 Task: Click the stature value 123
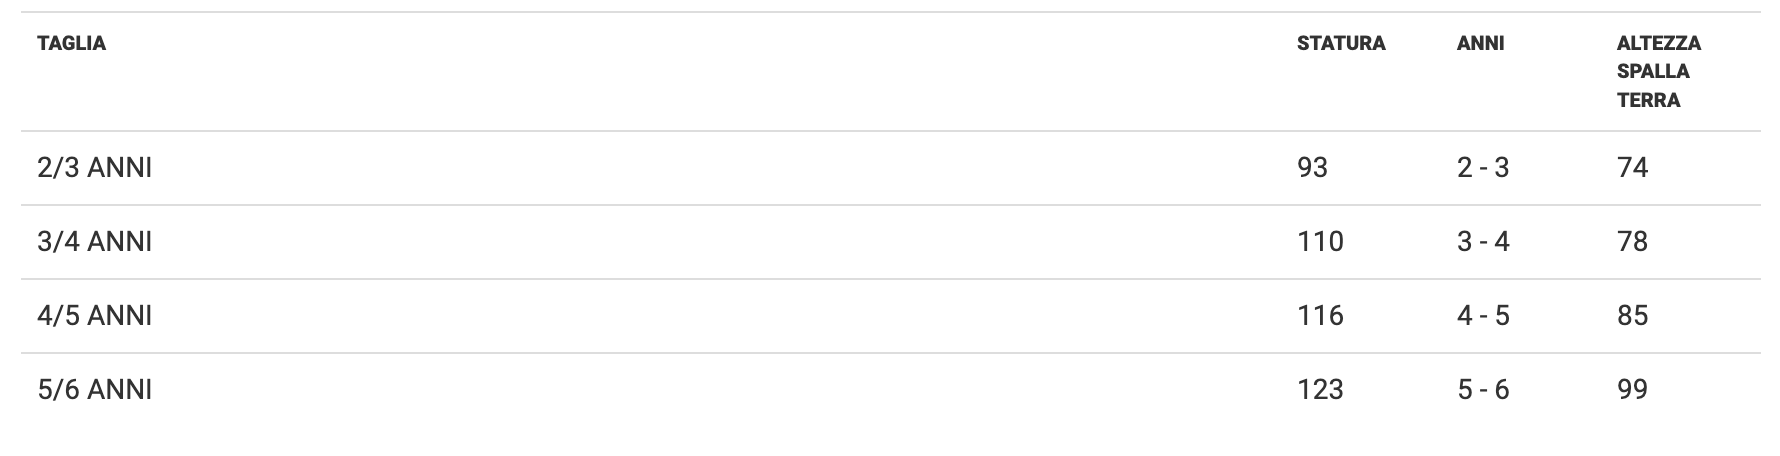(x=1320, y=390)
